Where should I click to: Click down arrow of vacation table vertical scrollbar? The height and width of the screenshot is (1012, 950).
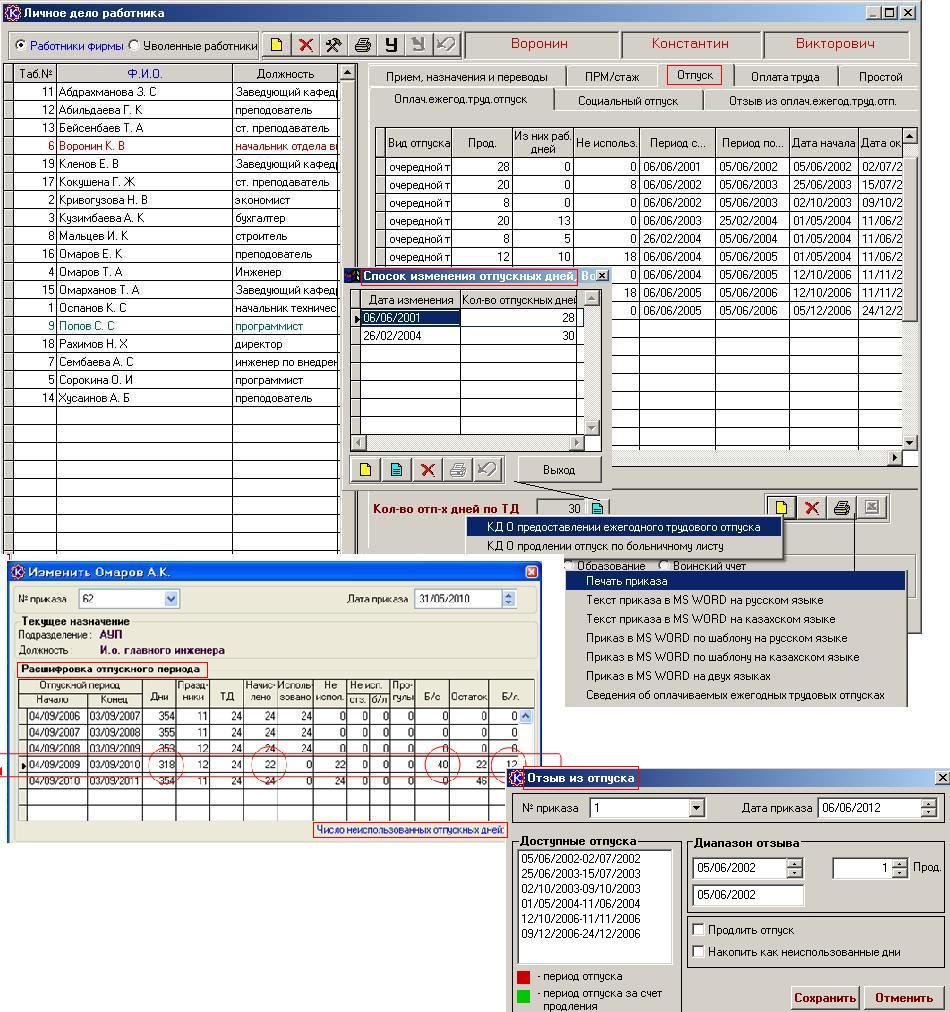(909, 442)
